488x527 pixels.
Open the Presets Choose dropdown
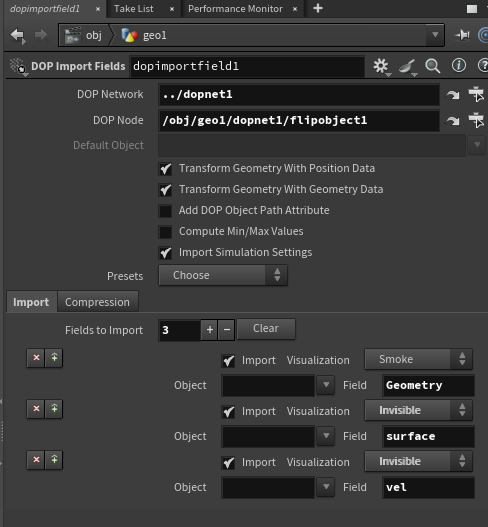coord(223,275)
